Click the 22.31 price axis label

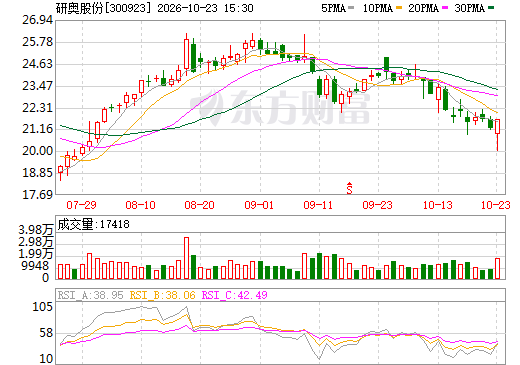pos(38,108)
